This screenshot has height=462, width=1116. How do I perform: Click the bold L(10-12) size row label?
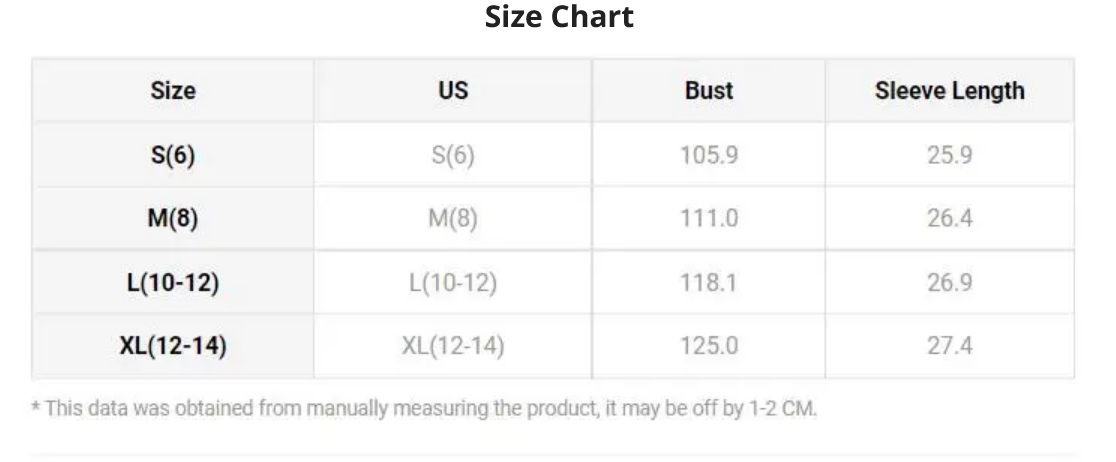[173, 283]
